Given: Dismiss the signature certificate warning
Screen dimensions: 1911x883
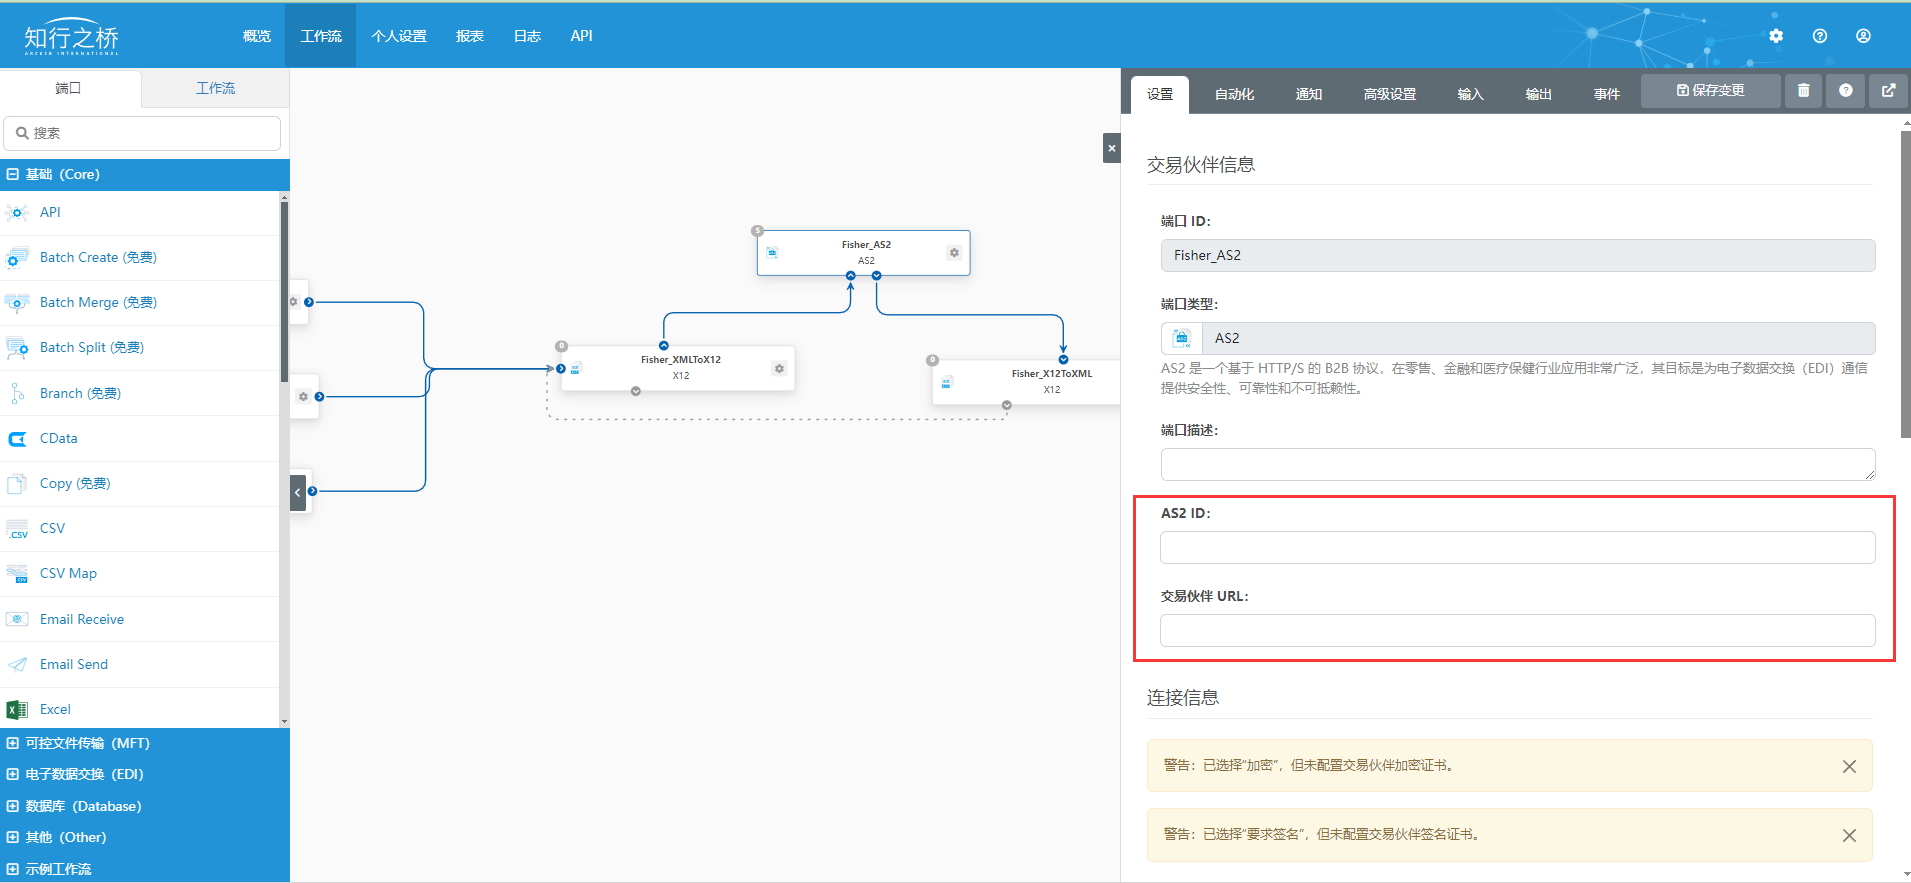Looking at the screenshot, I should (x=1849, y=835).
